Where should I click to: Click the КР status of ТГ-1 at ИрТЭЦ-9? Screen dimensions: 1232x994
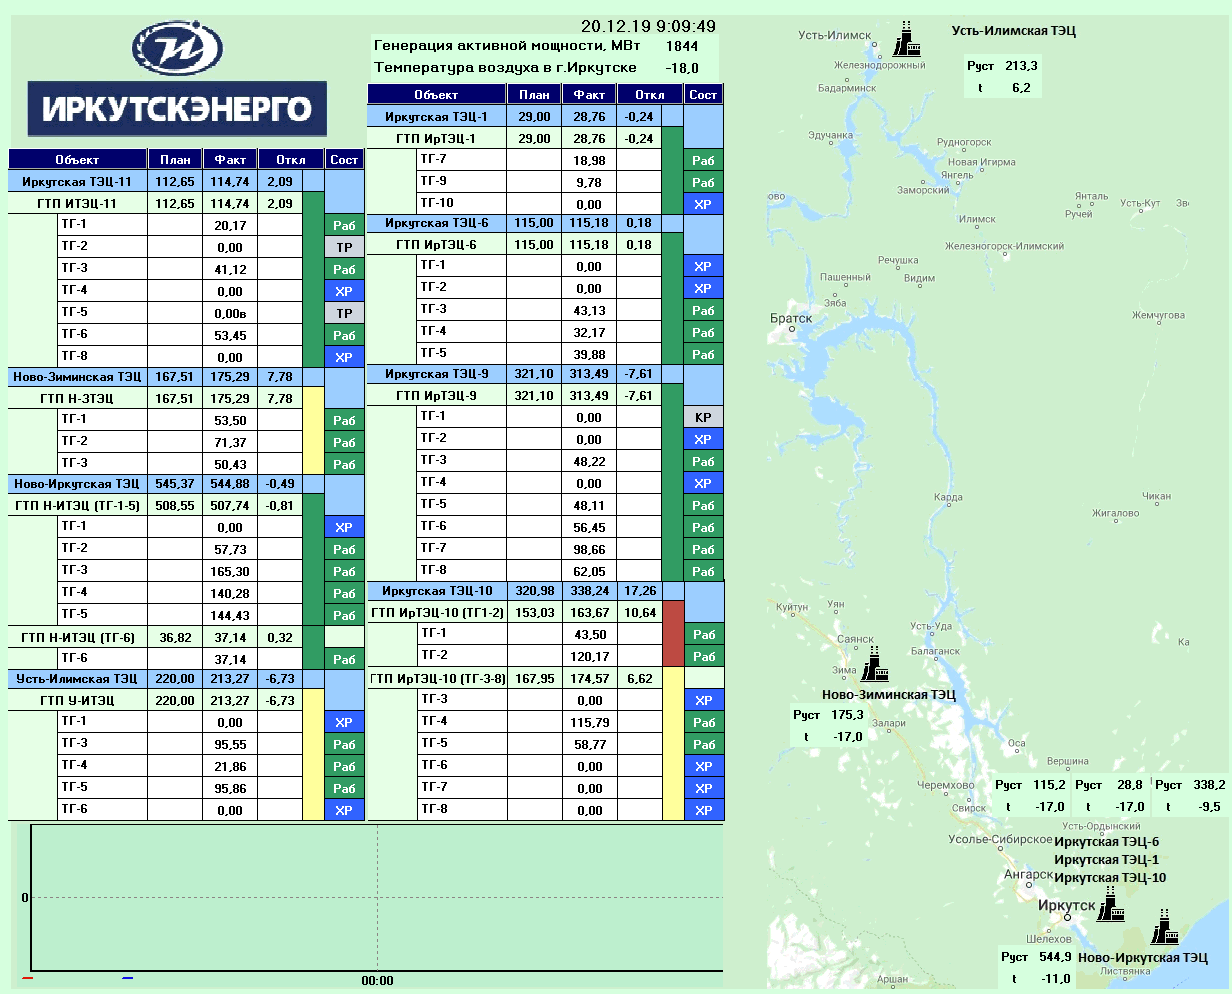tap(703, 418)
